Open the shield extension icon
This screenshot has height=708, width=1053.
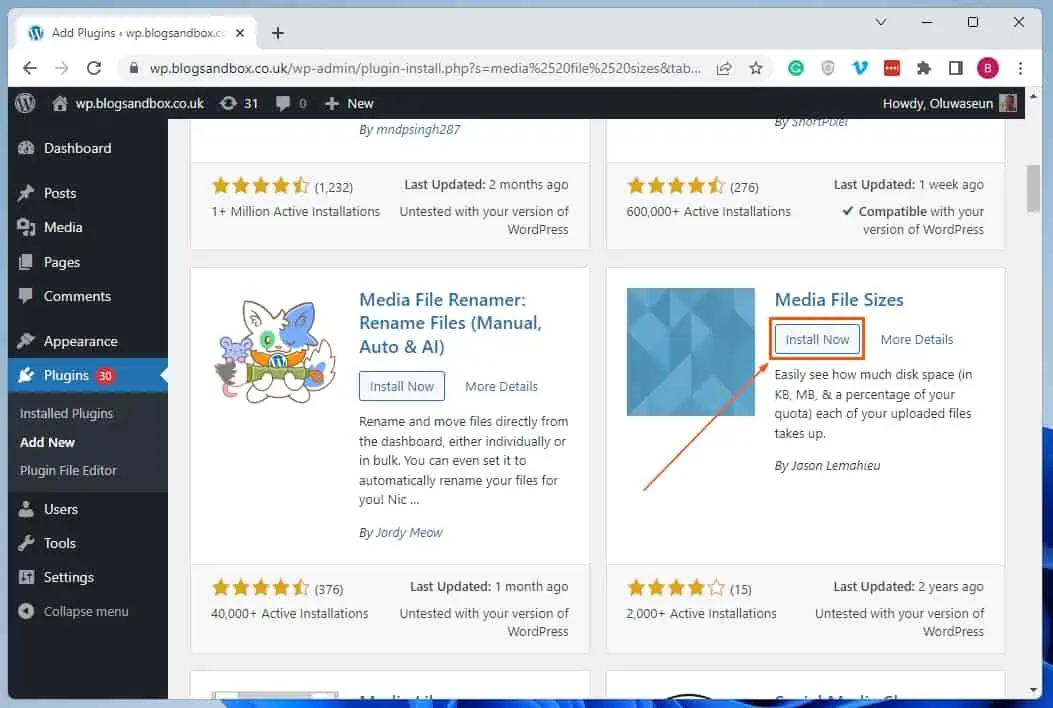(x=828, y=68)
